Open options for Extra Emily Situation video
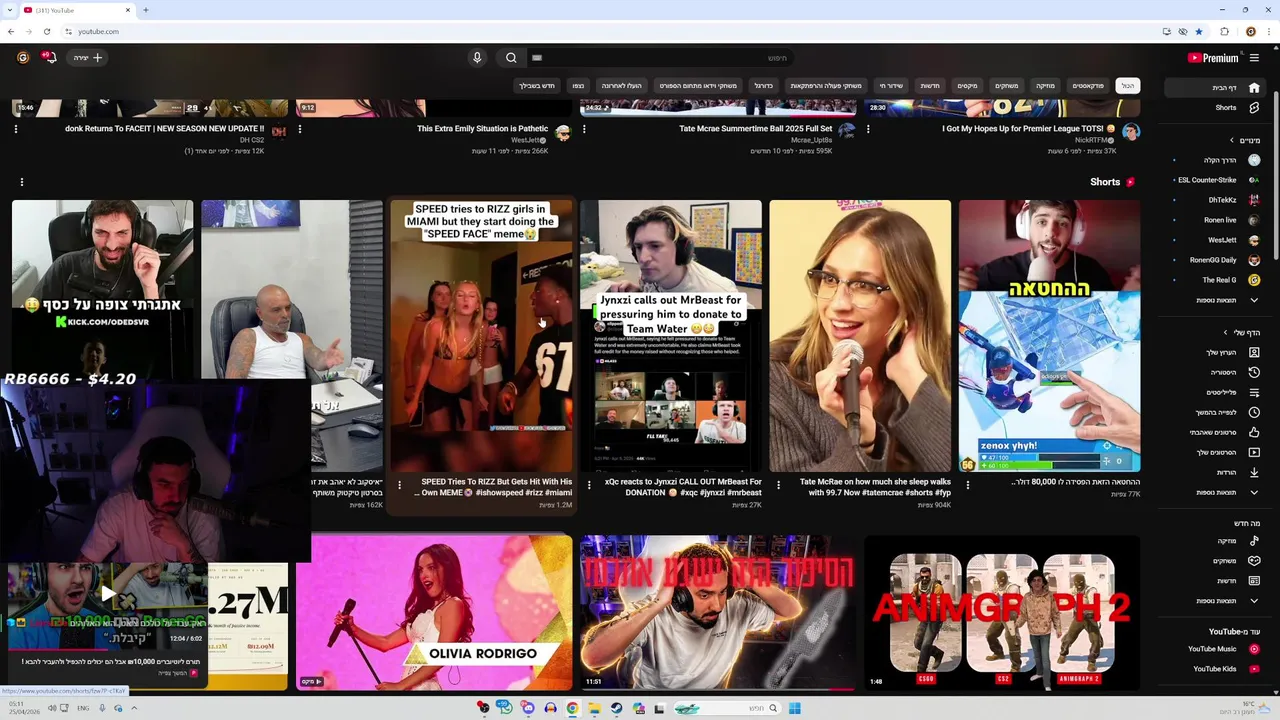The height and width of the screenshot is (720, 1280). coord(300,129)
